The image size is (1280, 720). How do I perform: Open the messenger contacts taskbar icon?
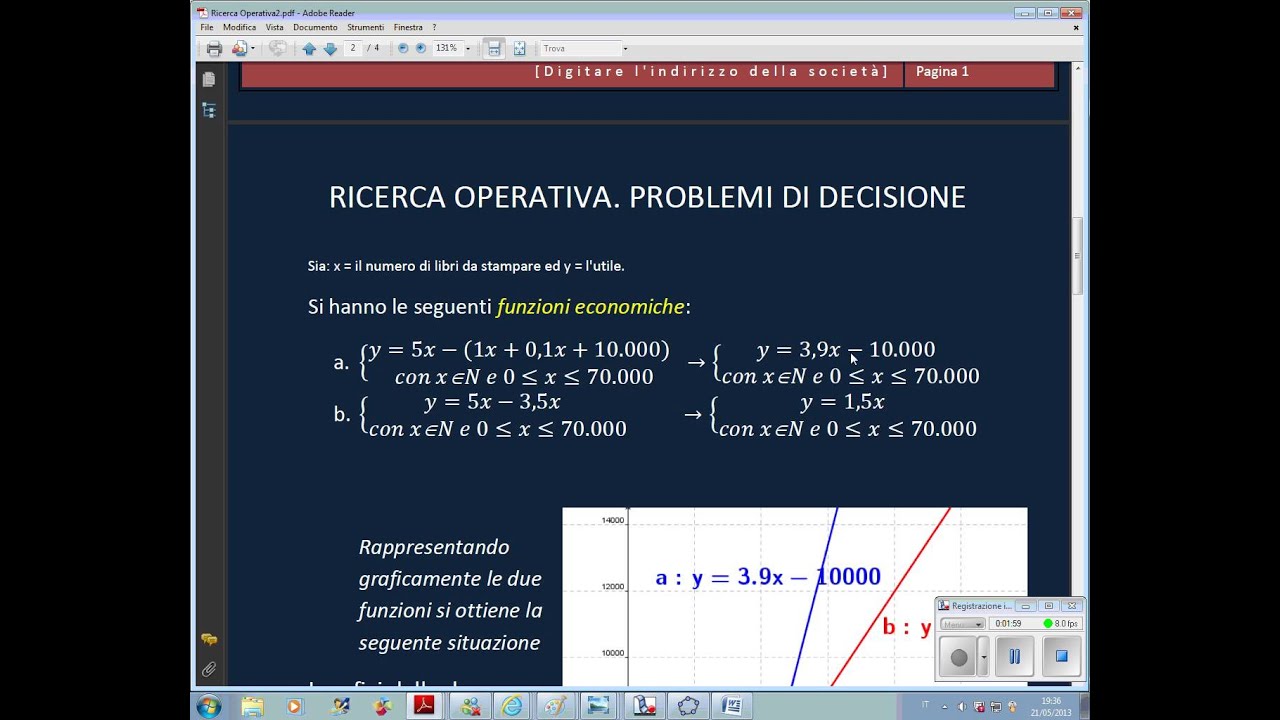click(469, 706)
